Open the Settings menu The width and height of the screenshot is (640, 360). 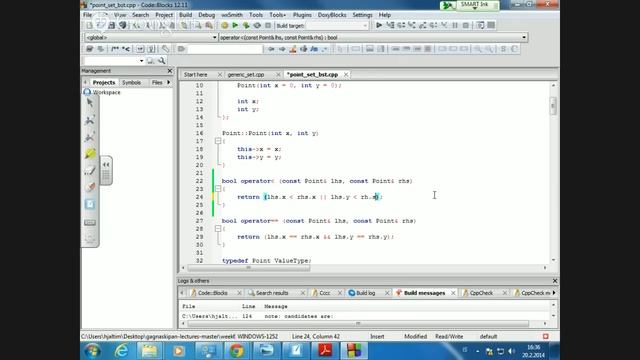coord(362,15)
